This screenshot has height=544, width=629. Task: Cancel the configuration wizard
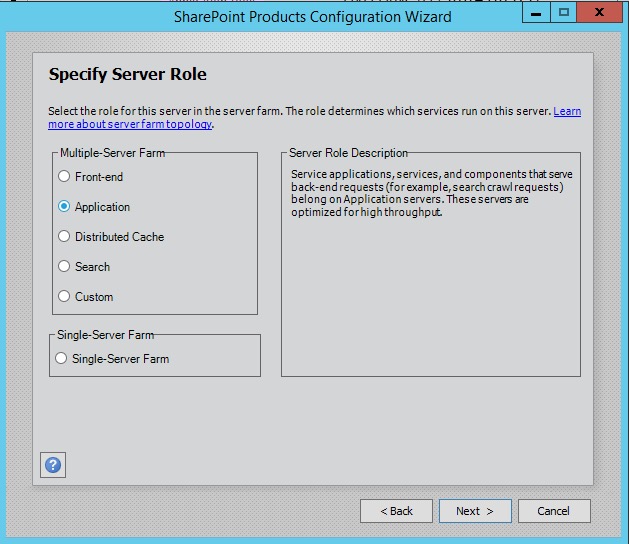click(x=554, y=511)
